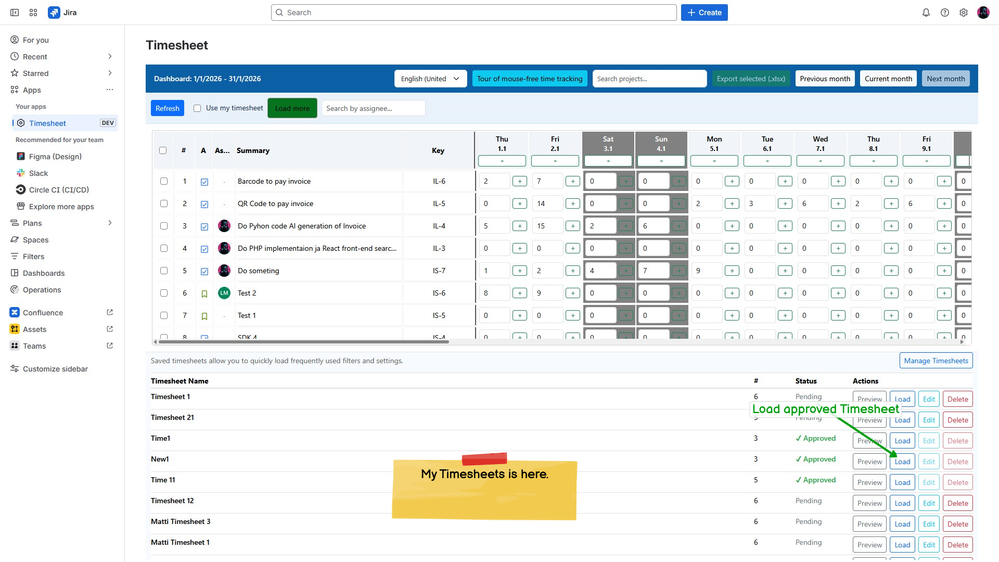Click the Slack app icon
This screenshot has height=562, width=999.
click(21, 173)
